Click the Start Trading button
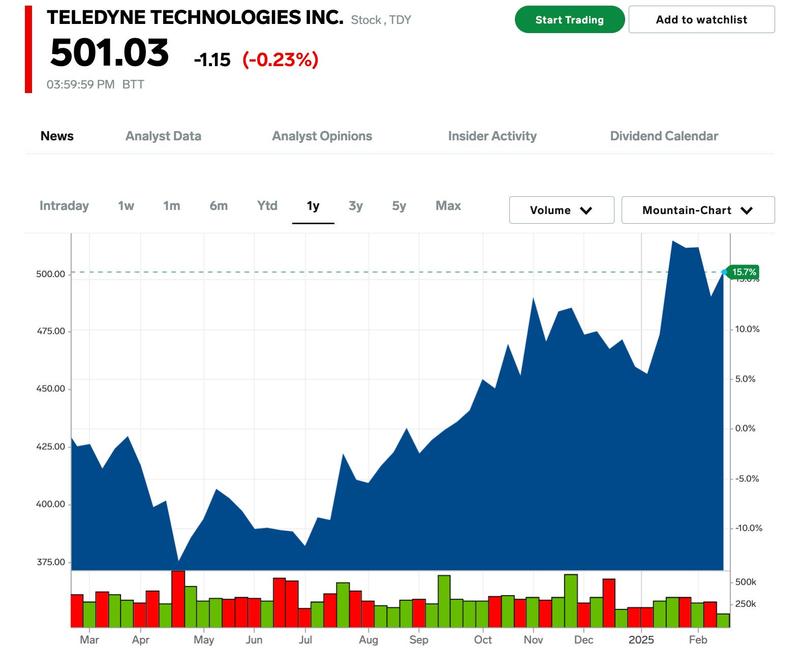The image size is (800, 671). click(569, 20)
